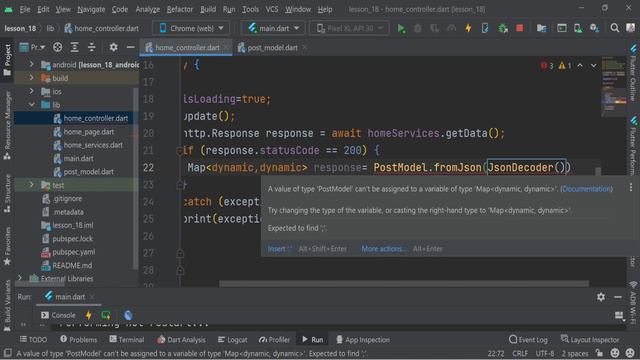Close the main.dart Run tab

[x=92, y=297]
